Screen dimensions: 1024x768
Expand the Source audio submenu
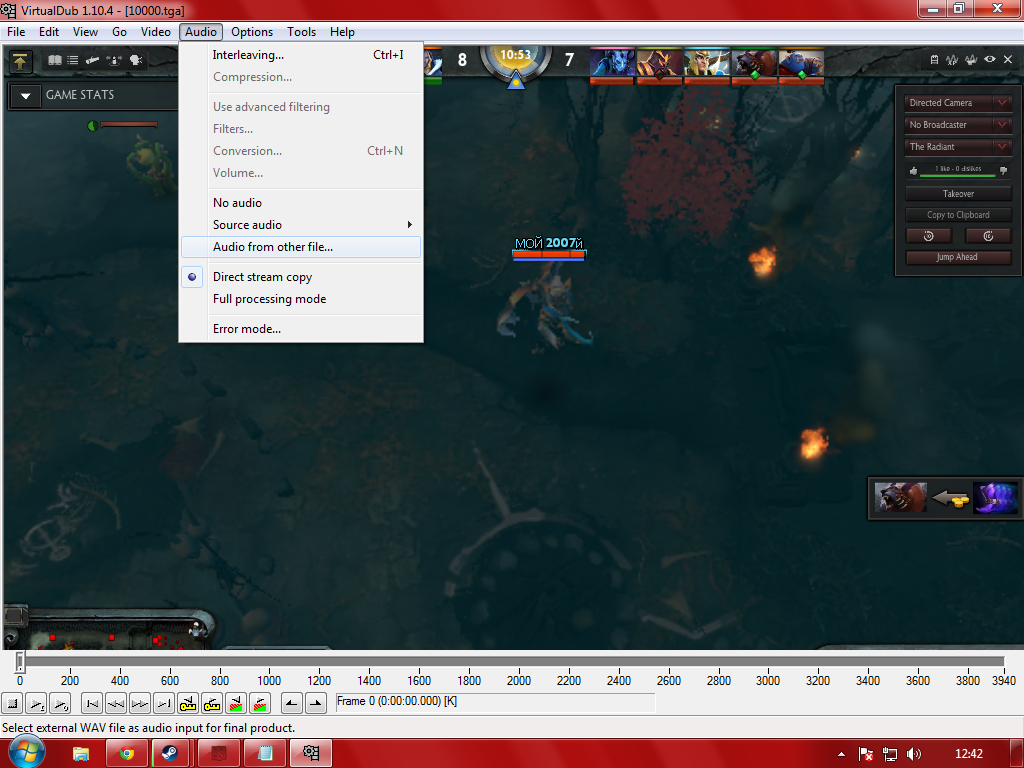(x=300, y=225)
